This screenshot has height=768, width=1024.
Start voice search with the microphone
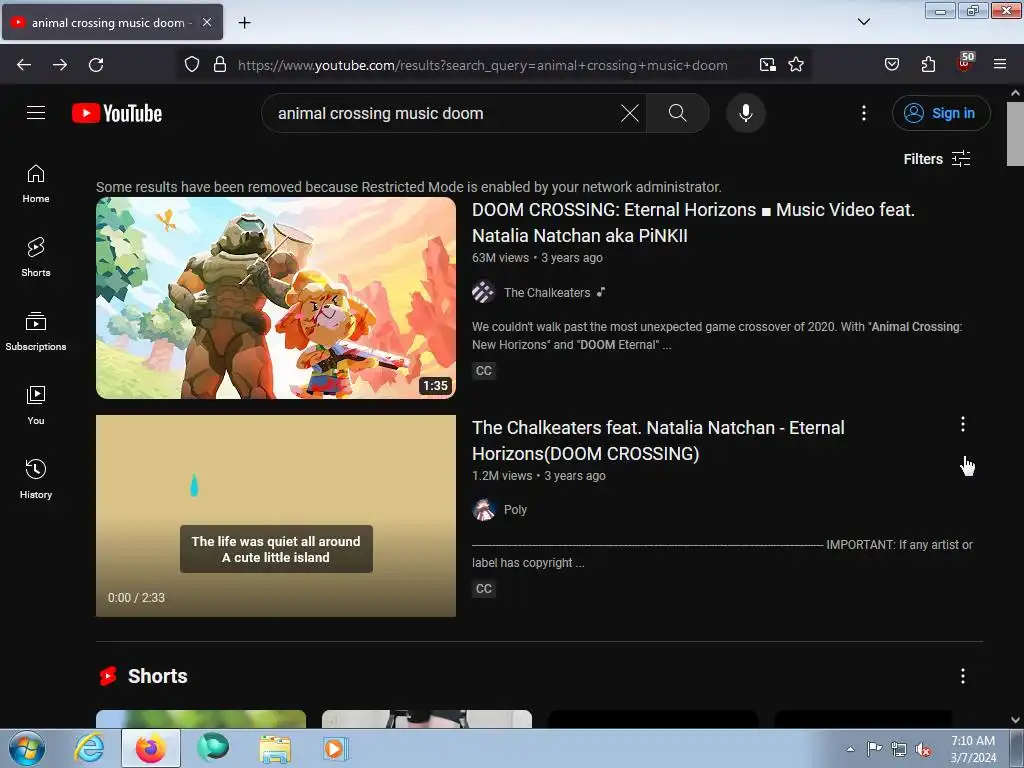click(745, 113)
